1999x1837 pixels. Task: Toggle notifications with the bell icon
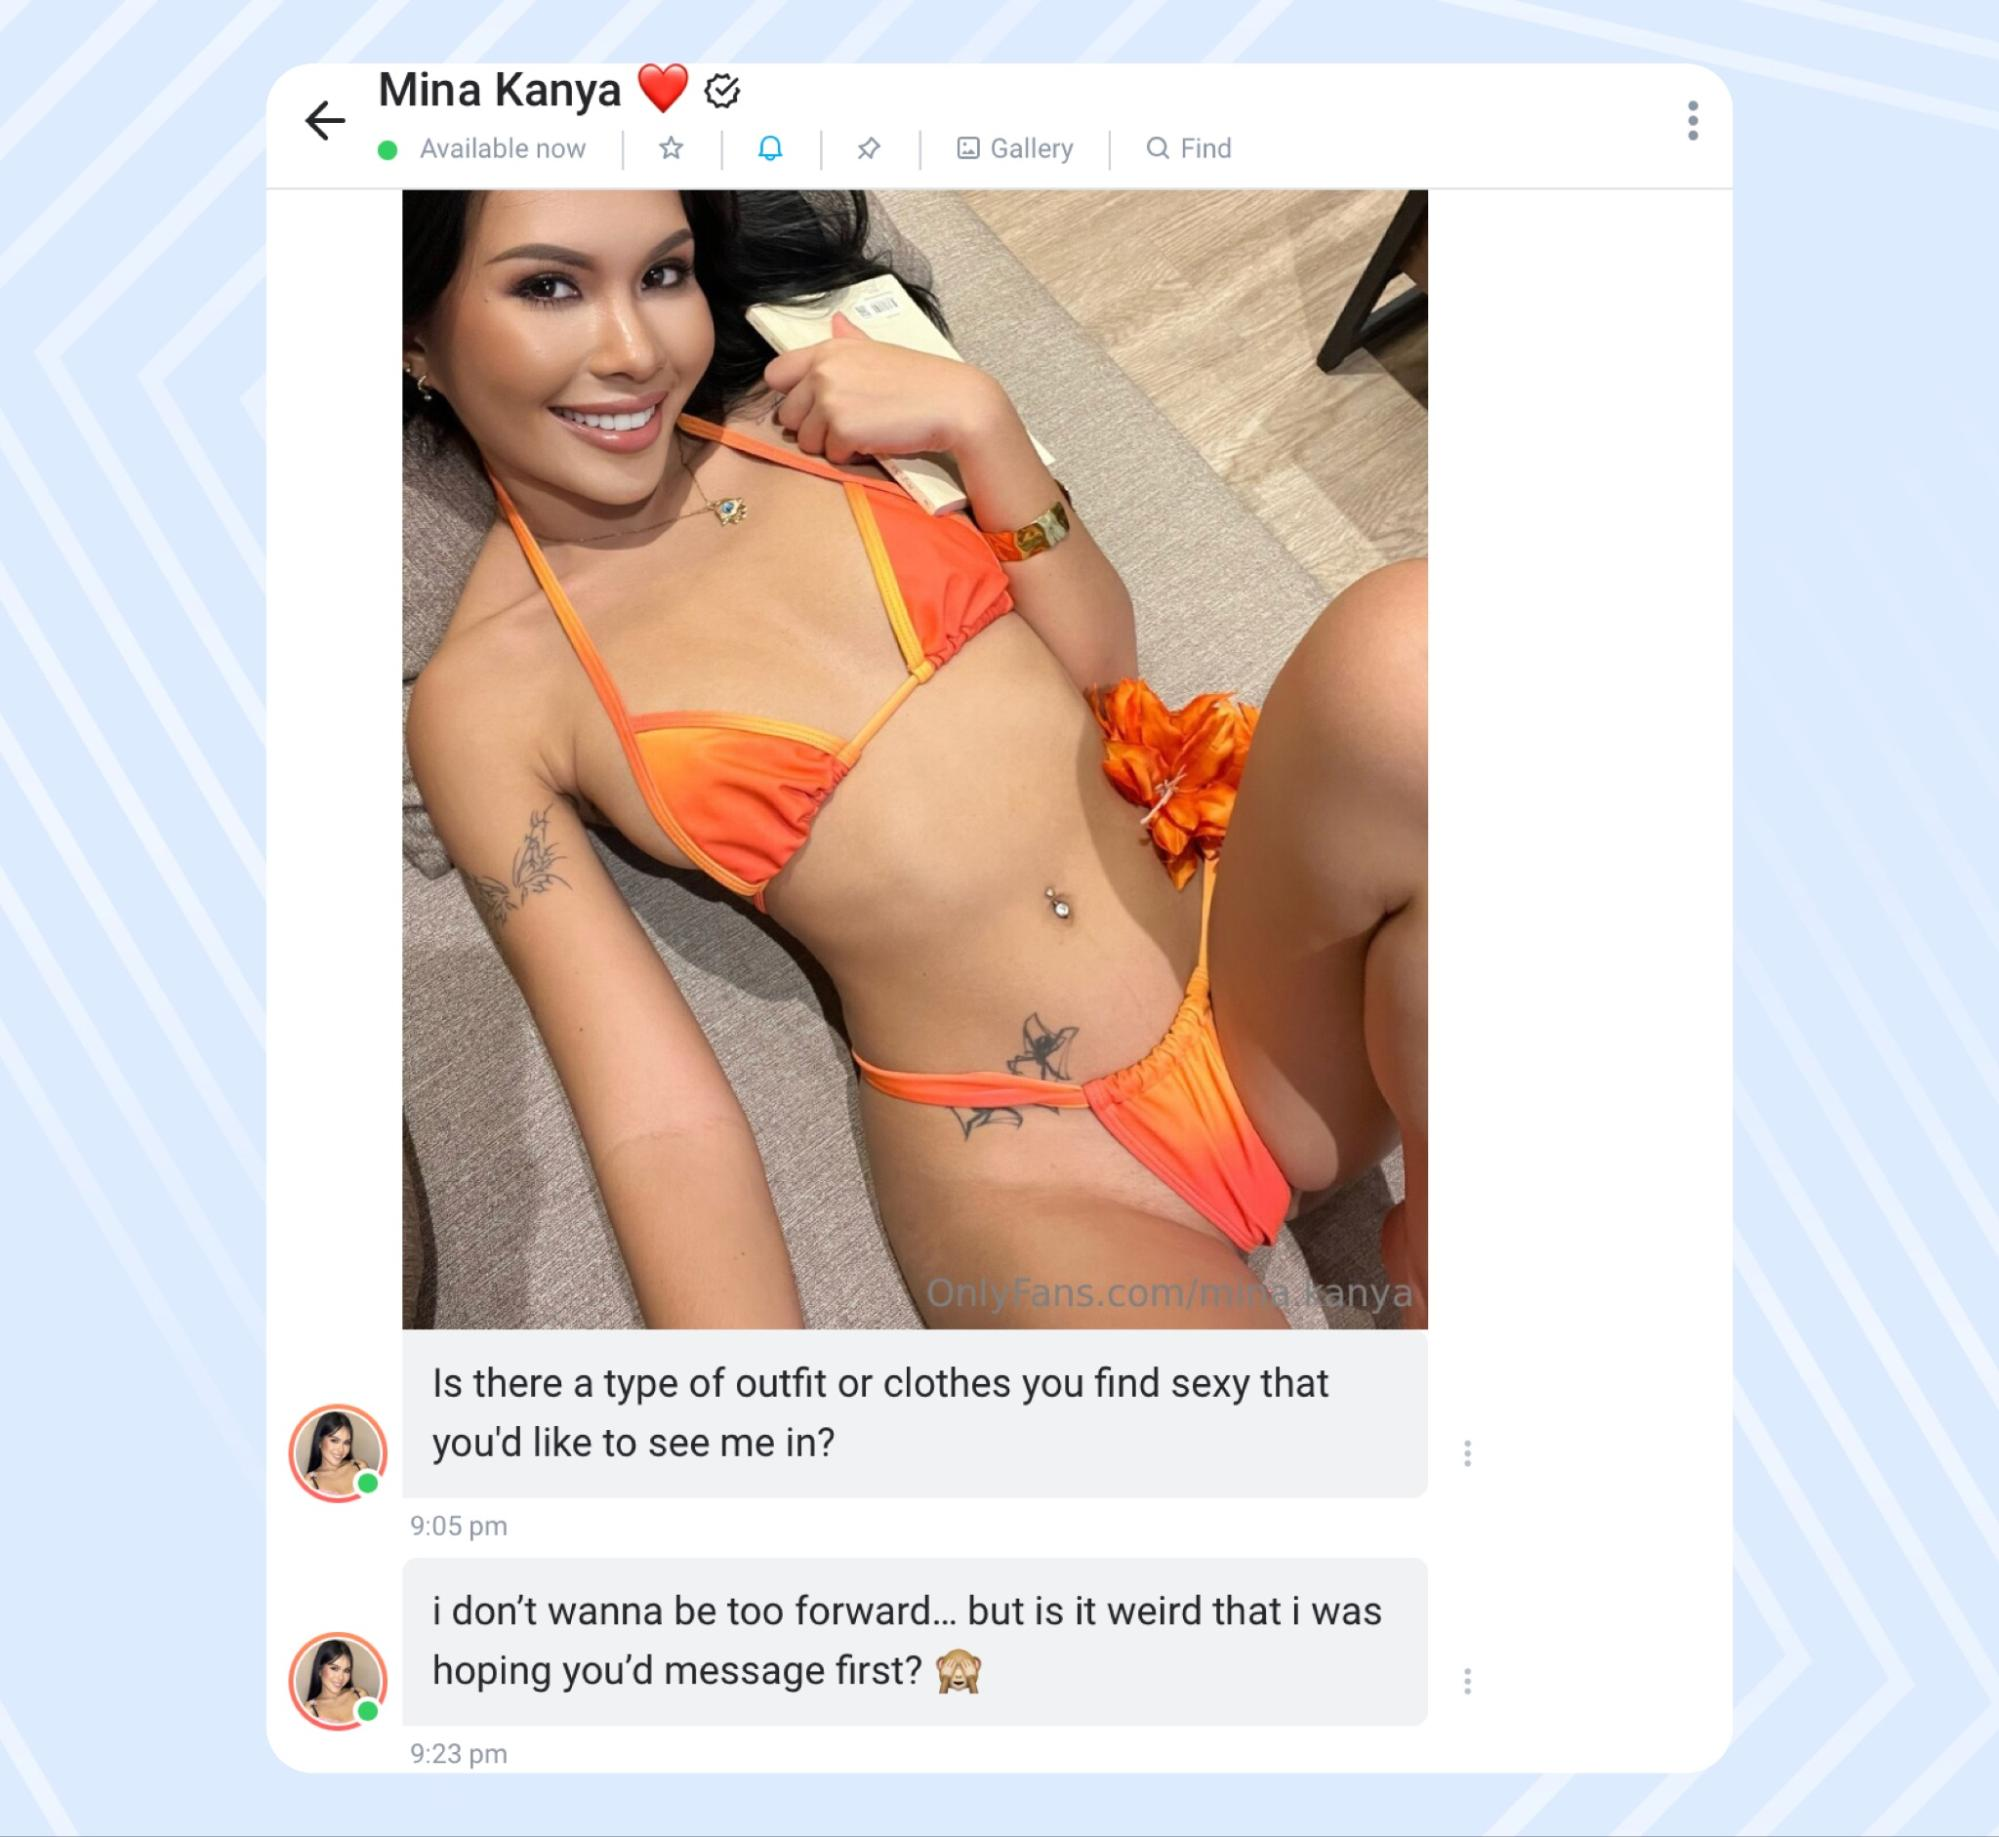[x=770, y=149]
